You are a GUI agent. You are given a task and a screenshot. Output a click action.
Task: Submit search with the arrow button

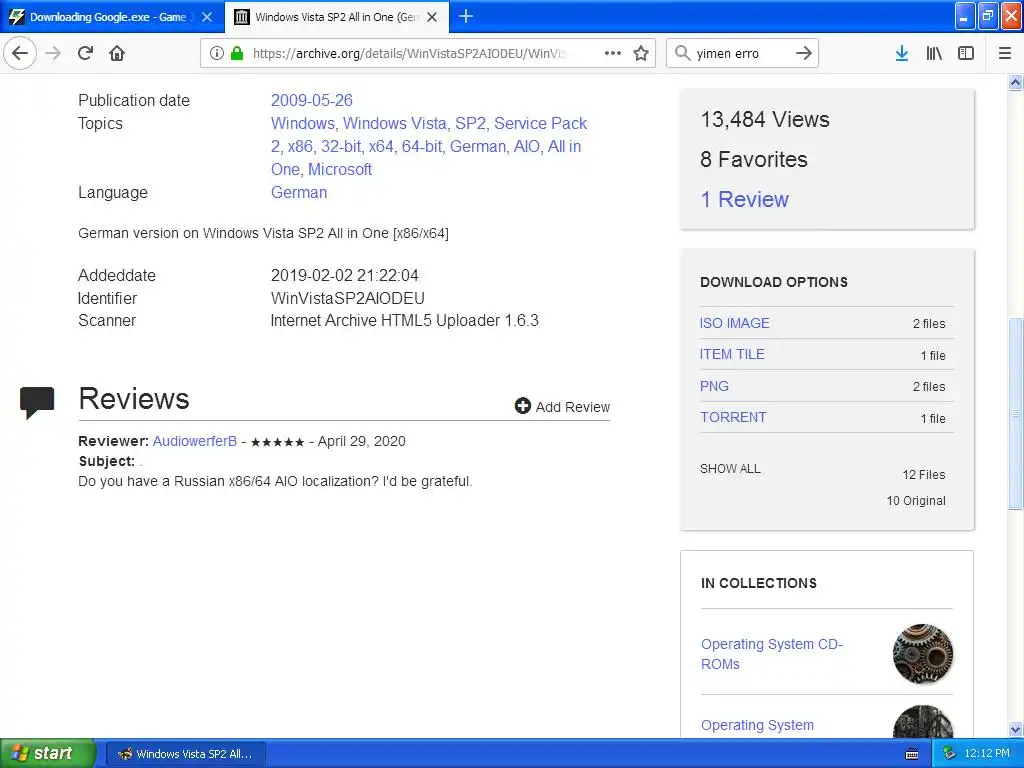pos(804,53)
